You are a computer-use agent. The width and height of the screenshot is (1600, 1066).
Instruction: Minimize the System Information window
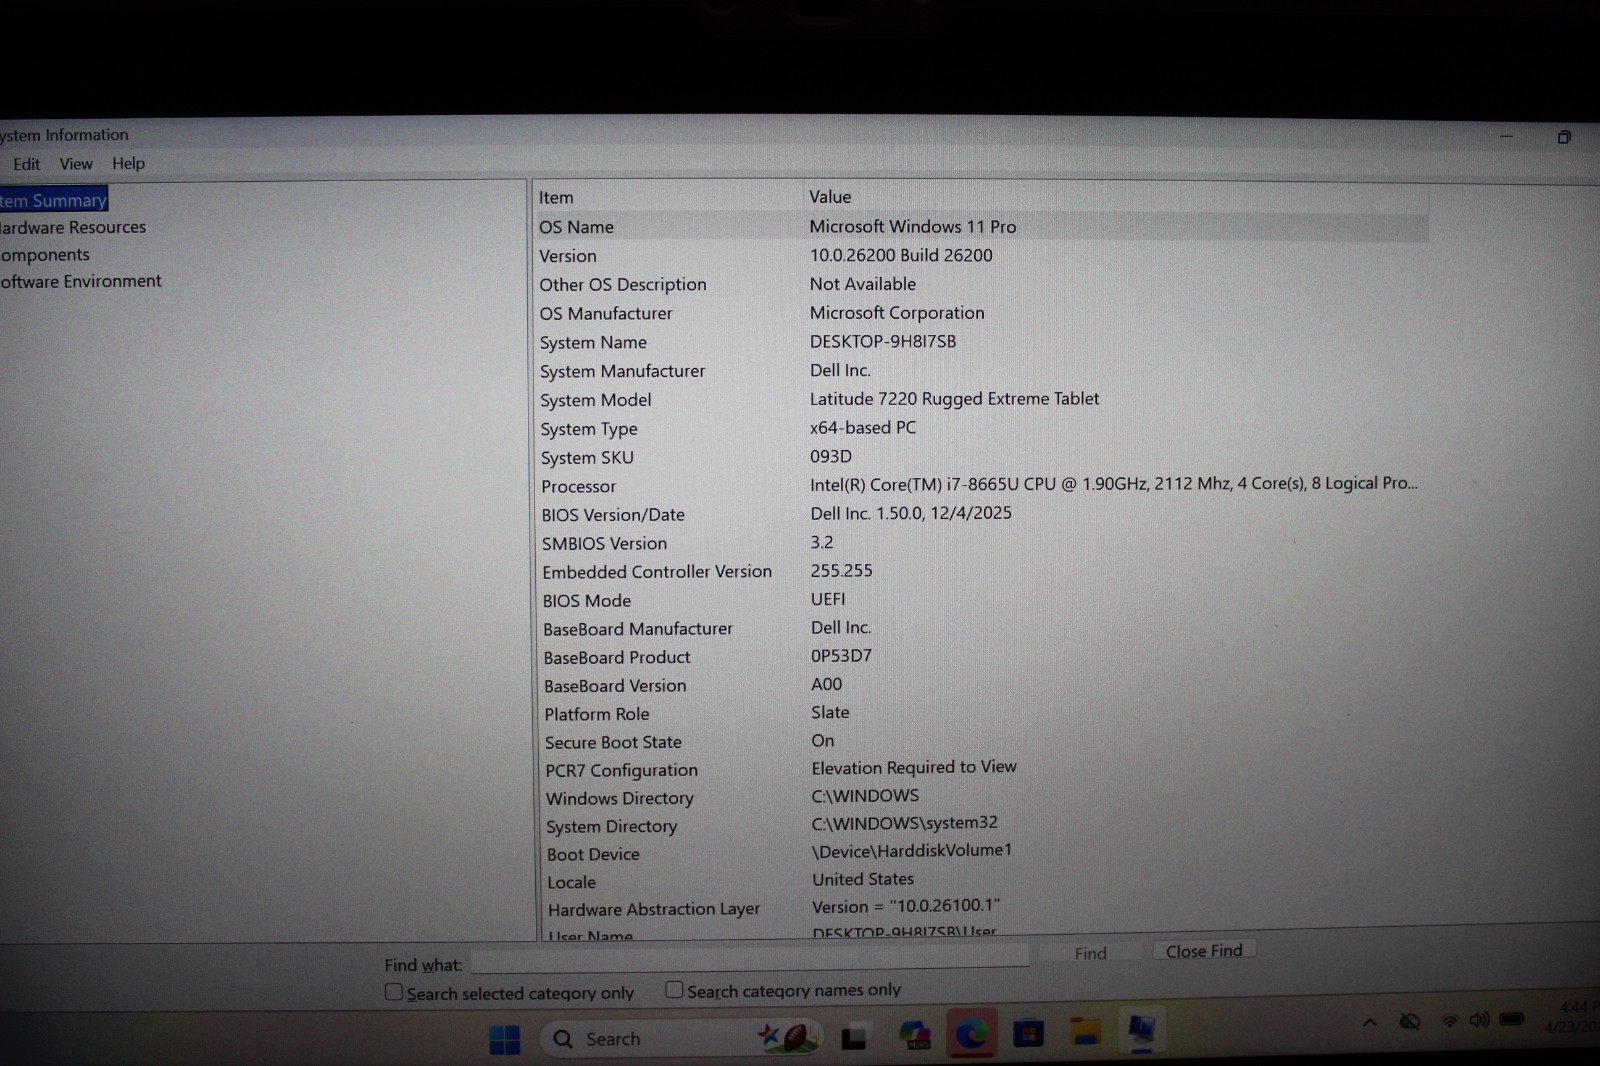point(1506,137)
